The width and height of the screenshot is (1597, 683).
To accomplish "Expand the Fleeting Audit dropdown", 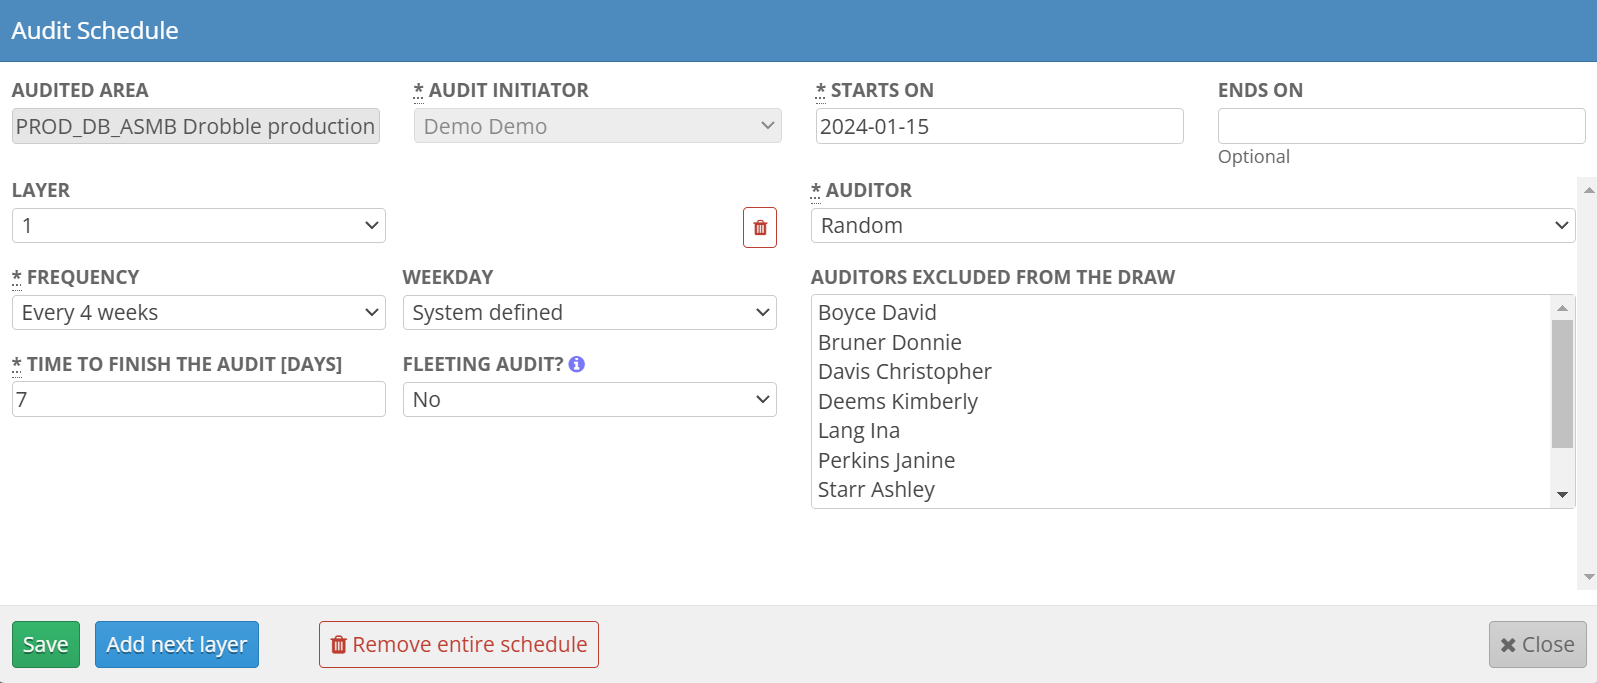I will (589, 400).
